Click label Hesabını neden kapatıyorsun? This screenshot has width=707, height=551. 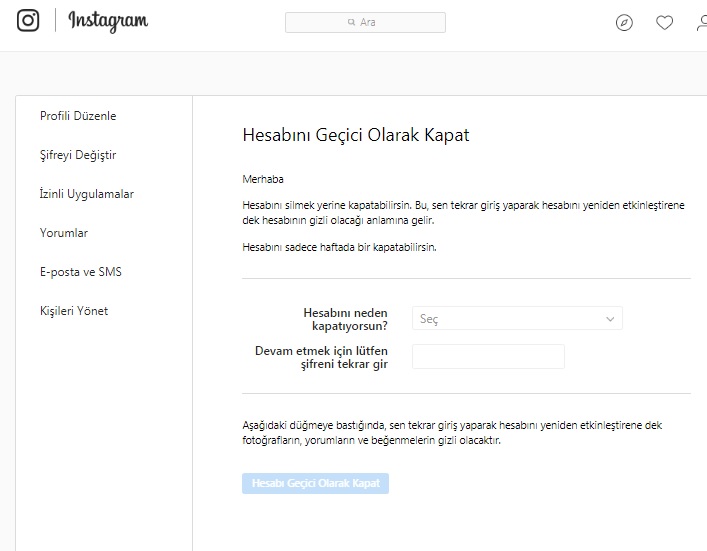[x=345, y=319]
